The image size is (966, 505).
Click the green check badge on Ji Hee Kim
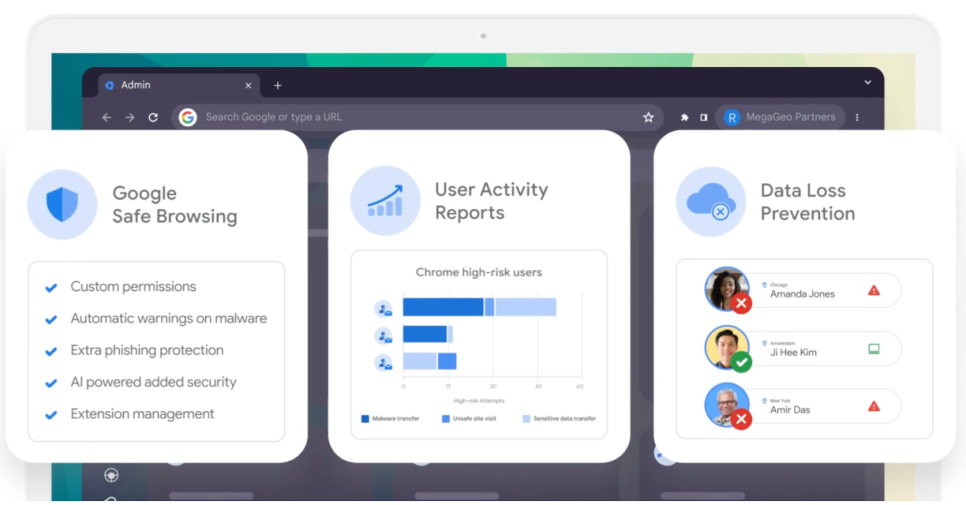[x=742, y=362]
